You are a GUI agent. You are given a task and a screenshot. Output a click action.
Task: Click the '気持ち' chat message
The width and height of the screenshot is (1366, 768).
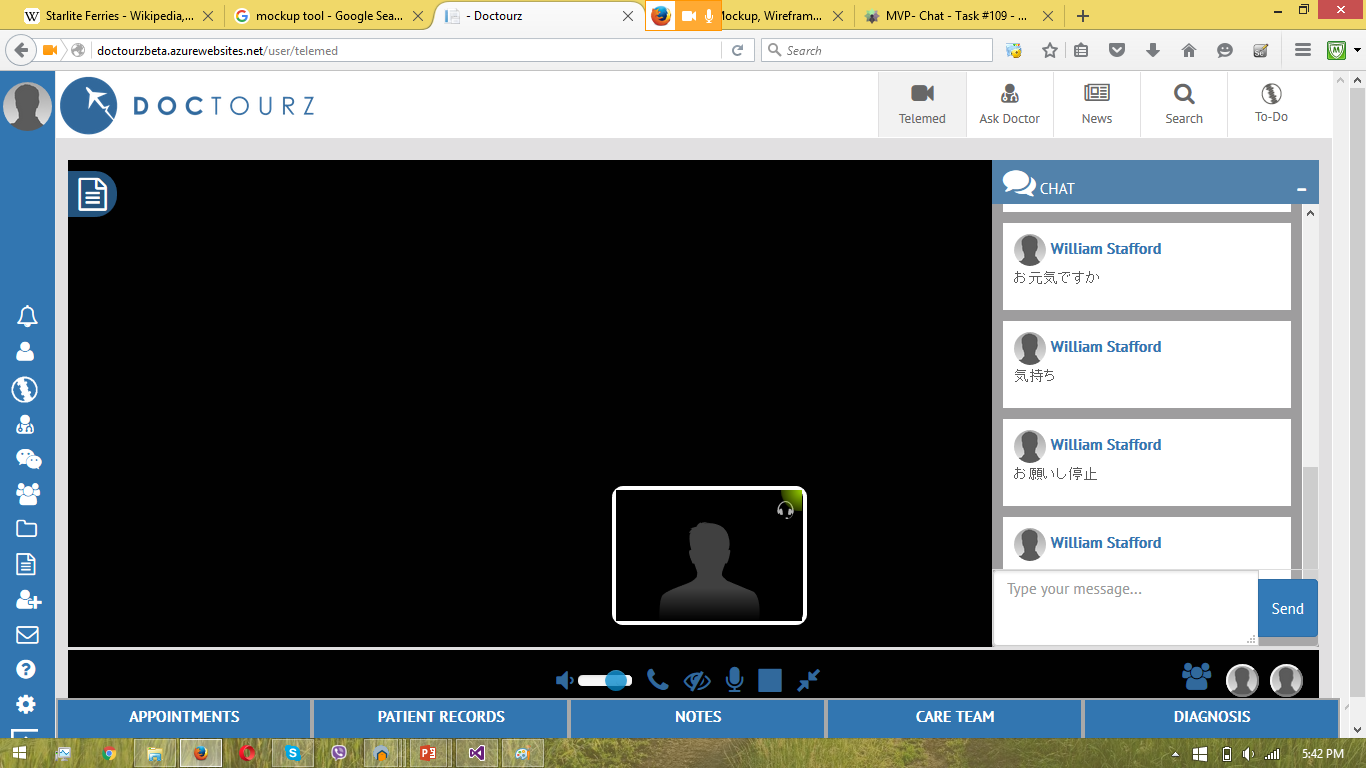pos(1034,376)
